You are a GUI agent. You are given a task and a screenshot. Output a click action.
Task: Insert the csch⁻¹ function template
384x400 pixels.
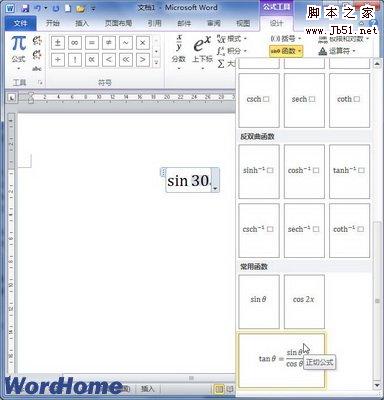click(259, 230)
